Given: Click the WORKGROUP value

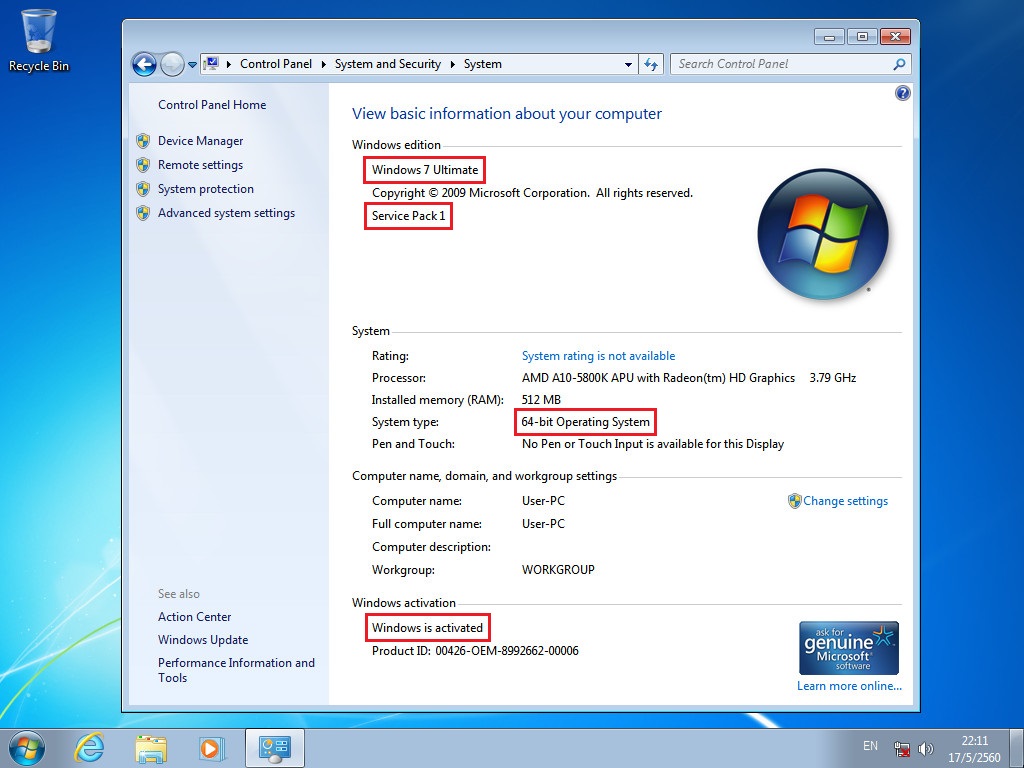Looking at the screenshot, I should (x=558, y=569).
